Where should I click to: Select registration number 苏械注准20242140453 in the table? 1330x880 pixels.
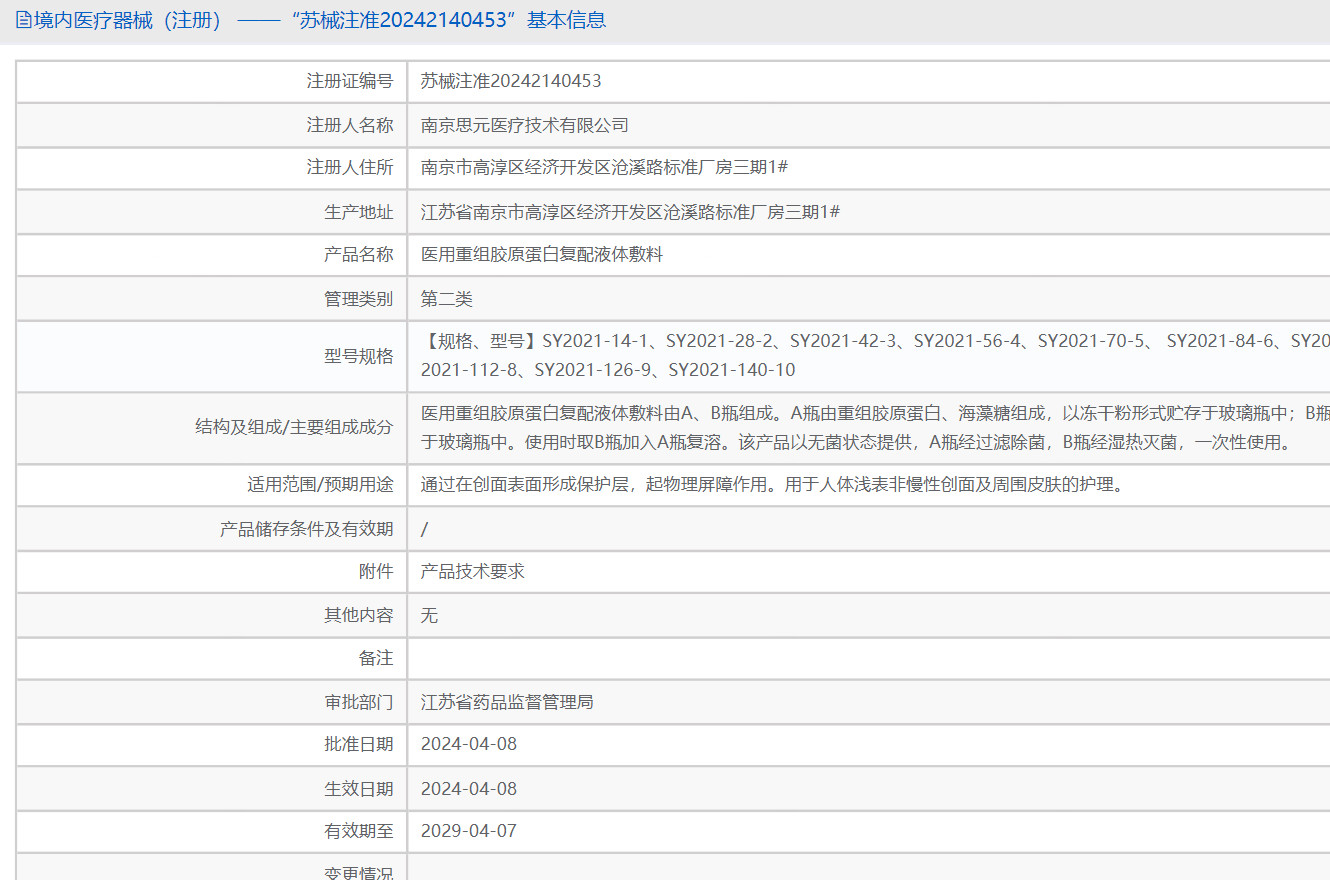[511, 81]
